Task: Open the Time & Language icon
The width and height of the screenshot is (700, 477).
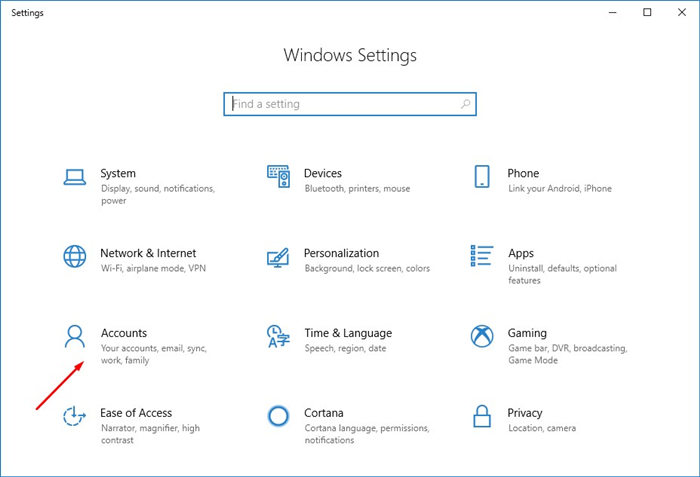Action: (x=278, y=336)
